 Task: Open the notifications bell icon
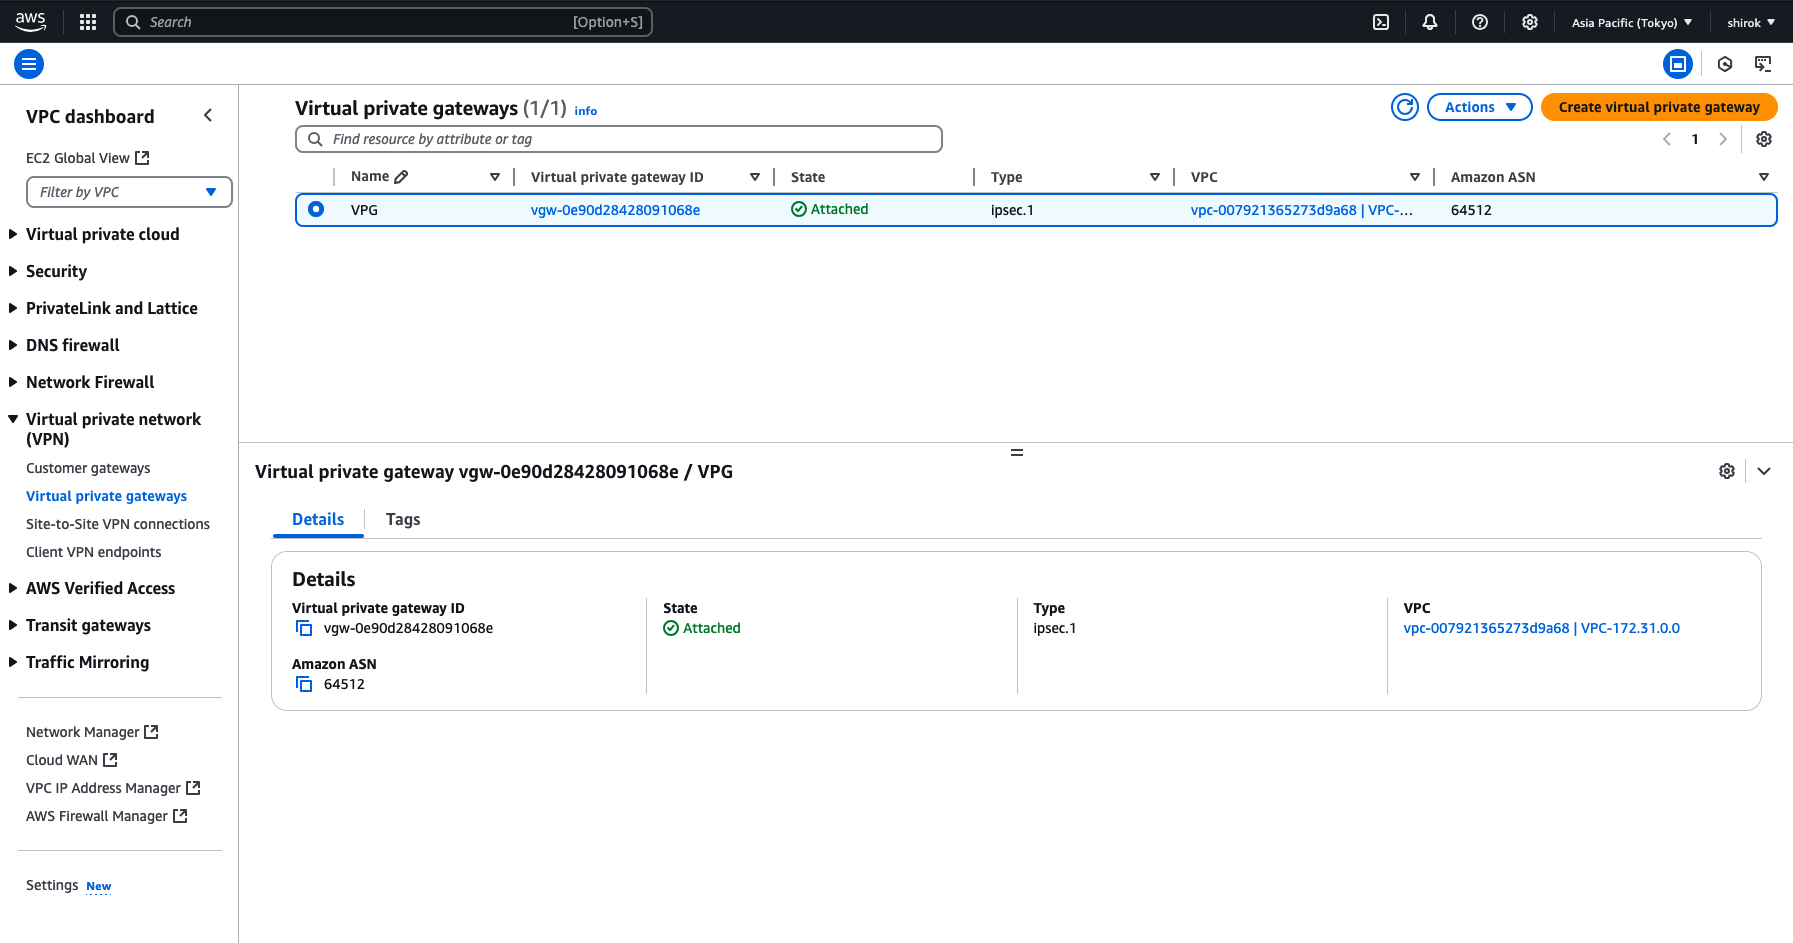[1430, 21]
